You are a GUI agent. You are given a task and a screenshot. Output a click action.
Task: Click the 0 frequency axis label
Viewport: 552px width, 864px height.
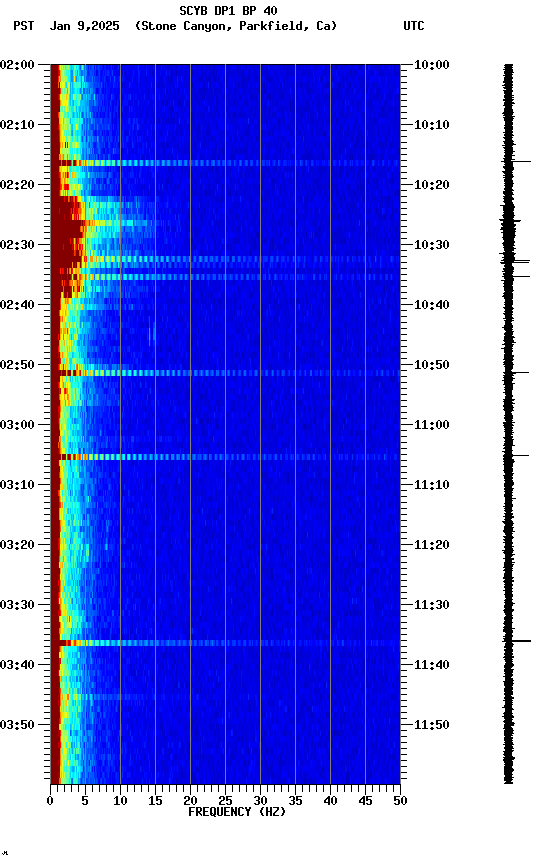(x=50, y=801)
